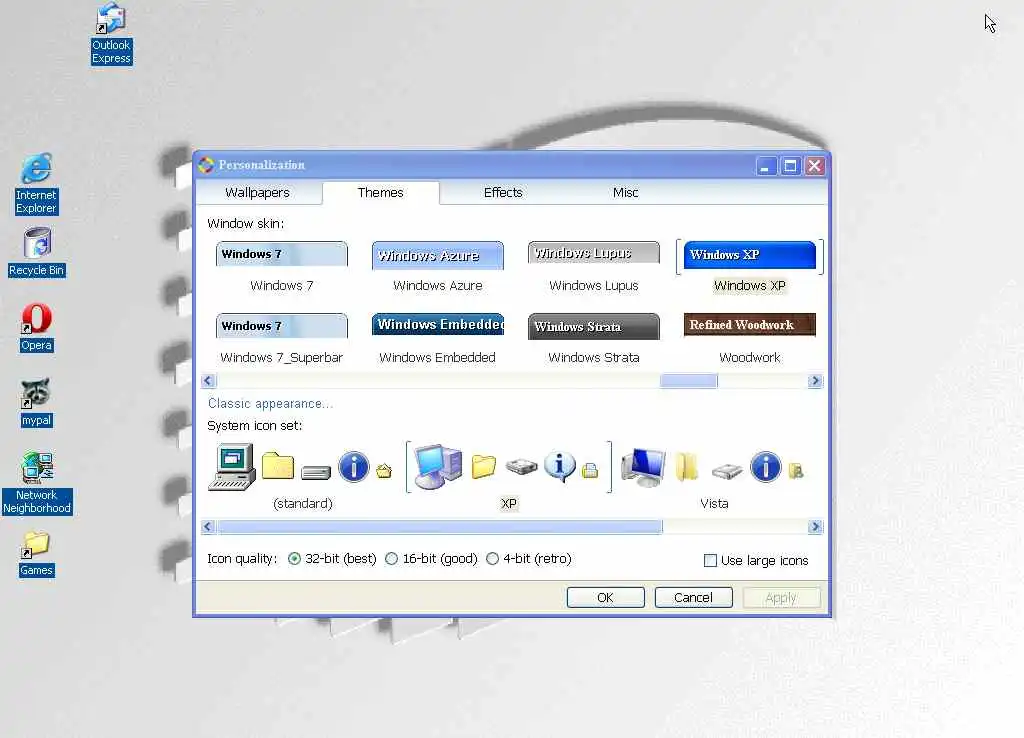Click icon set list left scroll arrow

[208, 526]
